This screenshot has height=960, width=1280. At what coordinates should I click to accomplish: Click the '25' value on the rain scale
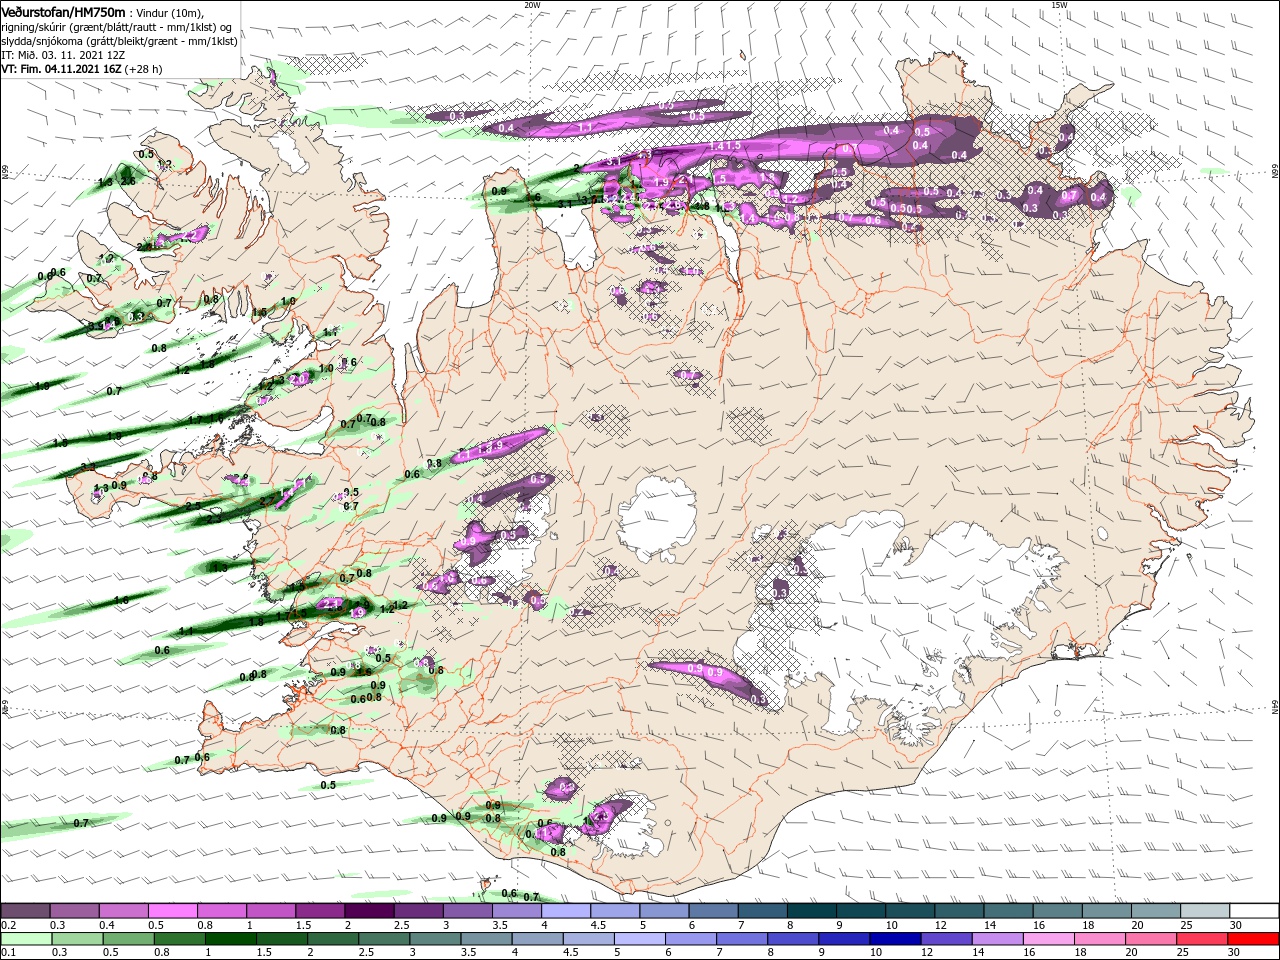(1183, 953)
